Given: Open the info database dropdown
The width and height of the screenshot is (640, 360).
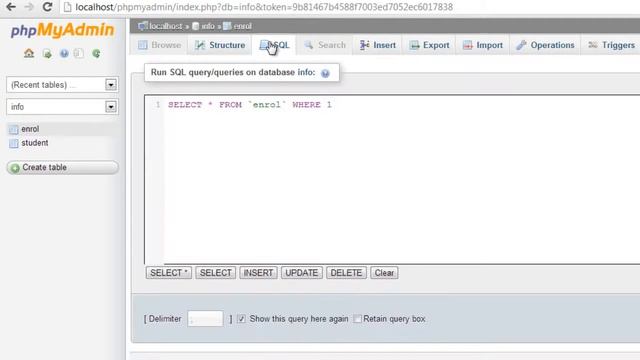Looking at the screenshot, I should [x=62, y=107].
